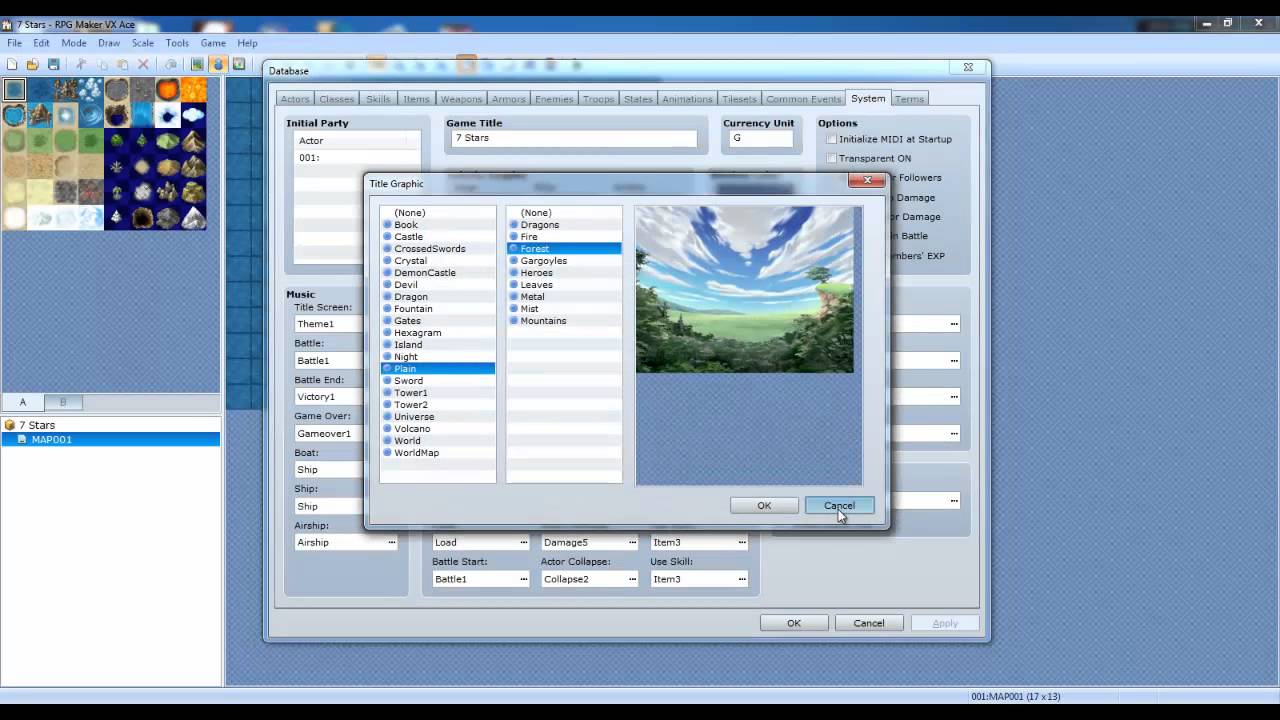Switch to the Common Events tab

tap(804, 99)
